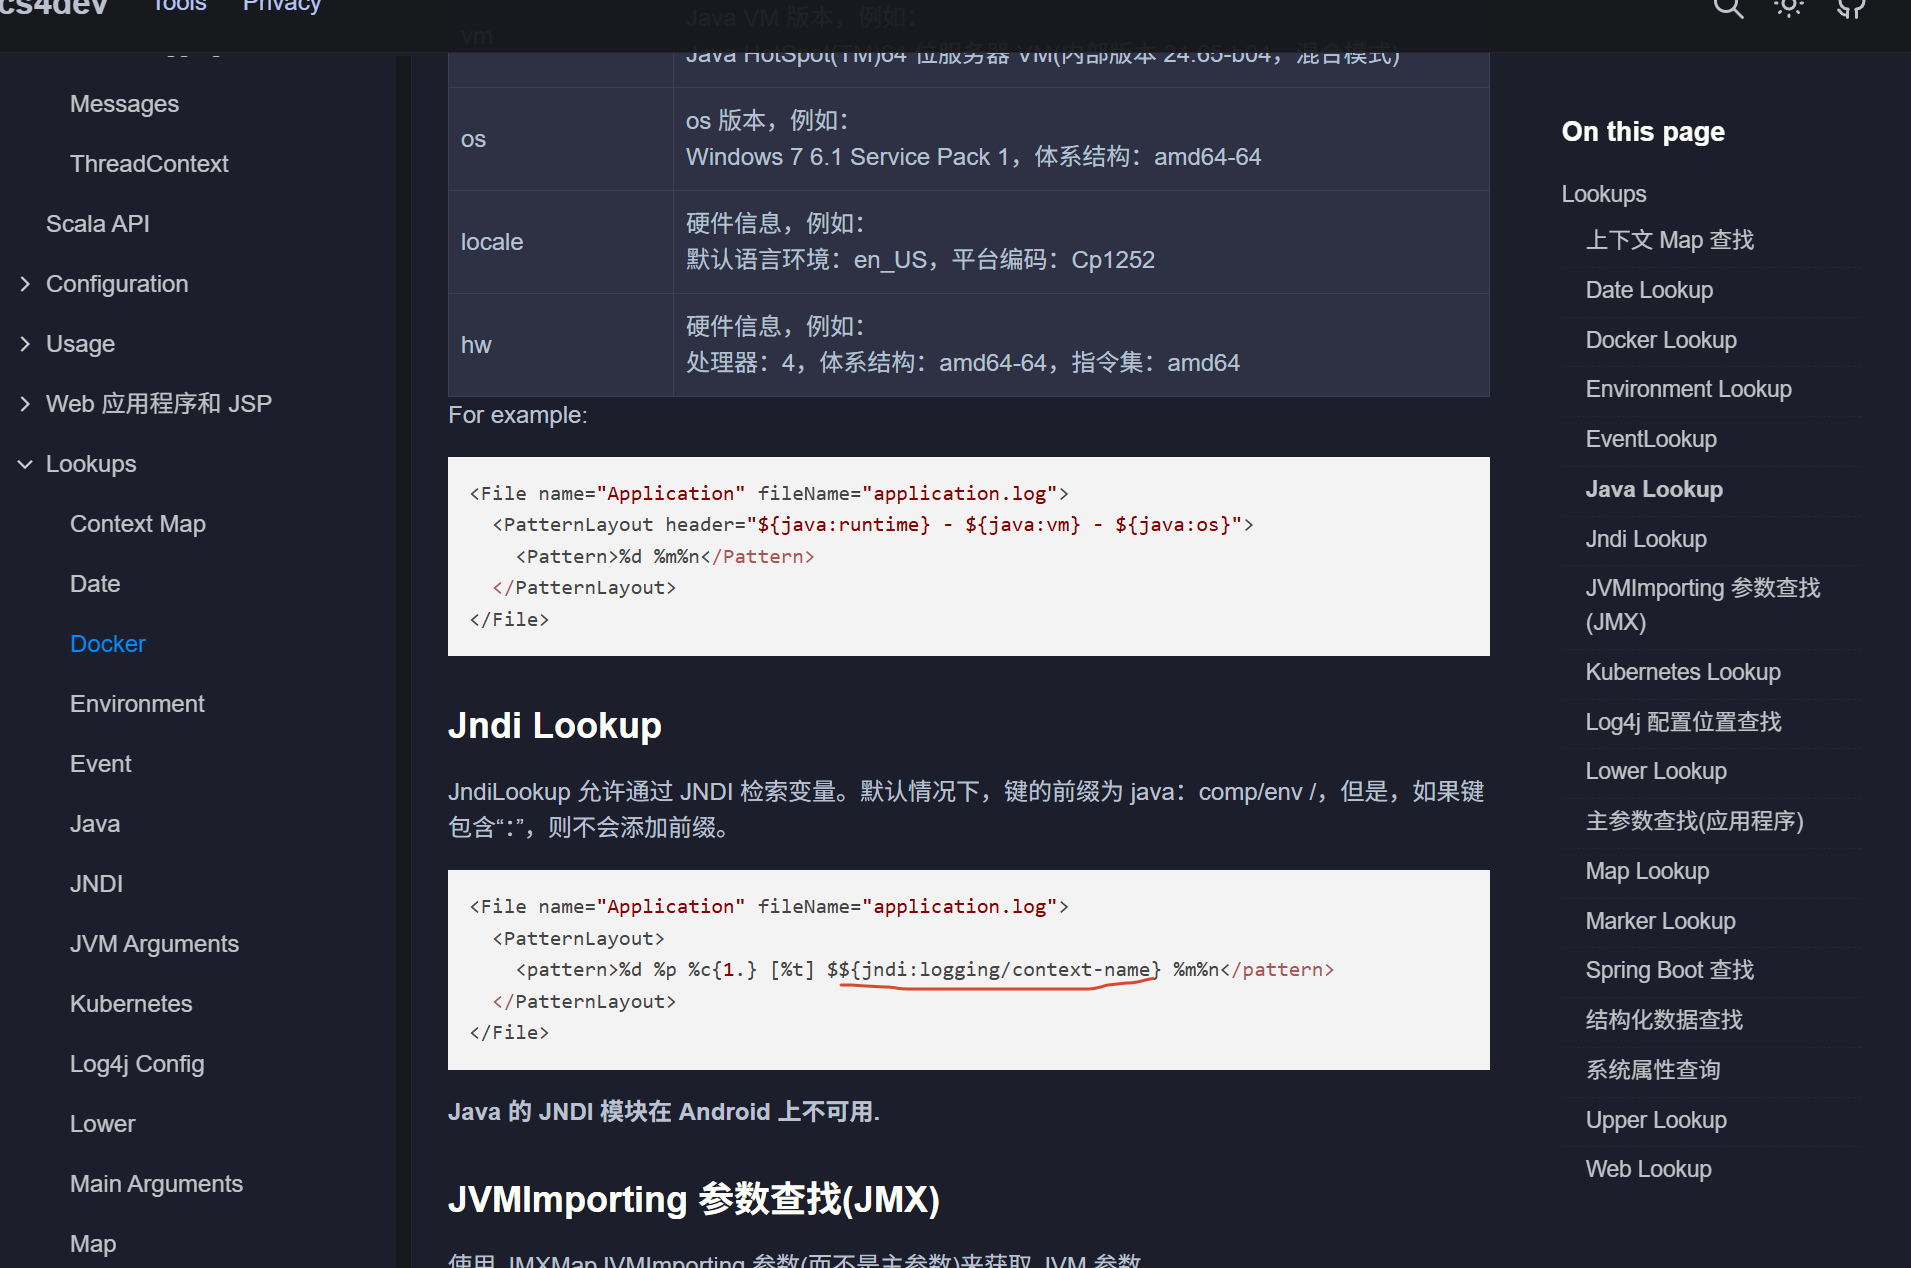Viewport: 1911px width, 1268px height.
Task: Collapse the Lookups sidebar section
Action: click(25, 464)
